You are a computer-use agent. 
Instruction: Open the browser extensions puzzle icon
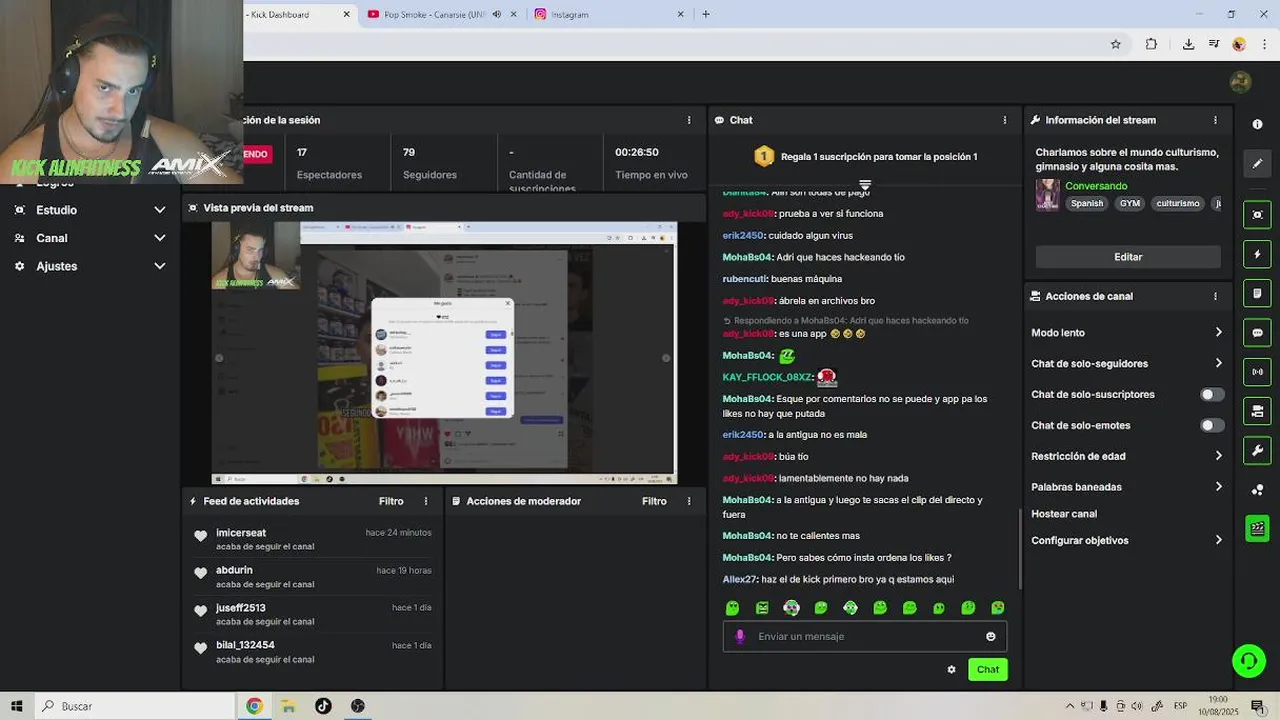pyautogui.click(x=1151, y=44)
